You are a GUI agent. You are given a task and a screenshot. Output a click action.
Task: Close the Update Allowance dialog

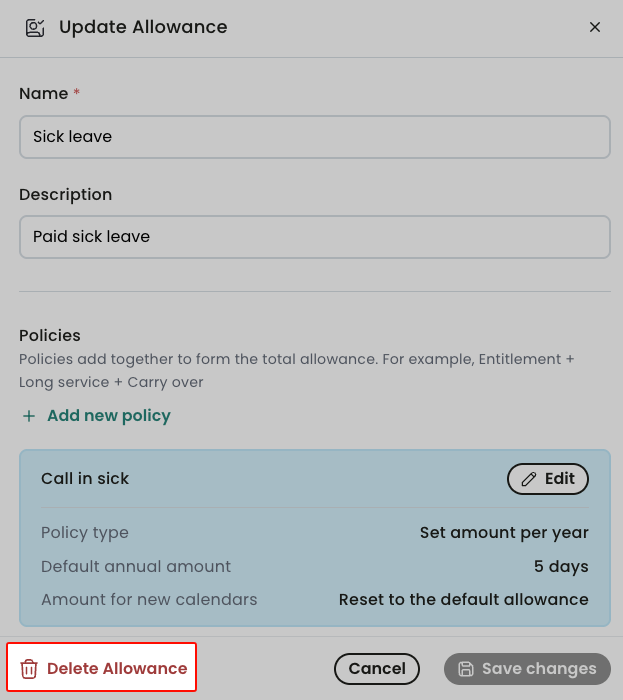click(x=595, y=27)
